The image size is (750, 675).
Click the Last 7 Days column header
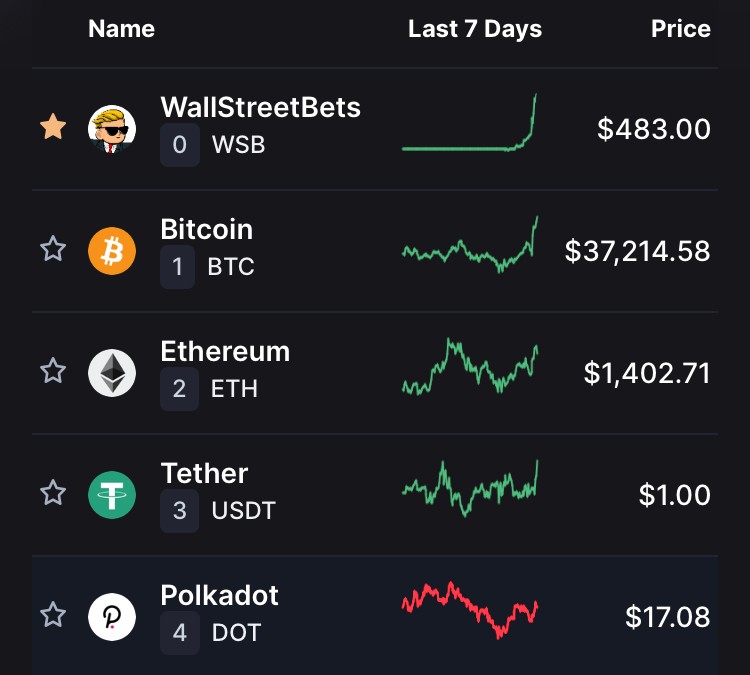(x=475, y=29)
